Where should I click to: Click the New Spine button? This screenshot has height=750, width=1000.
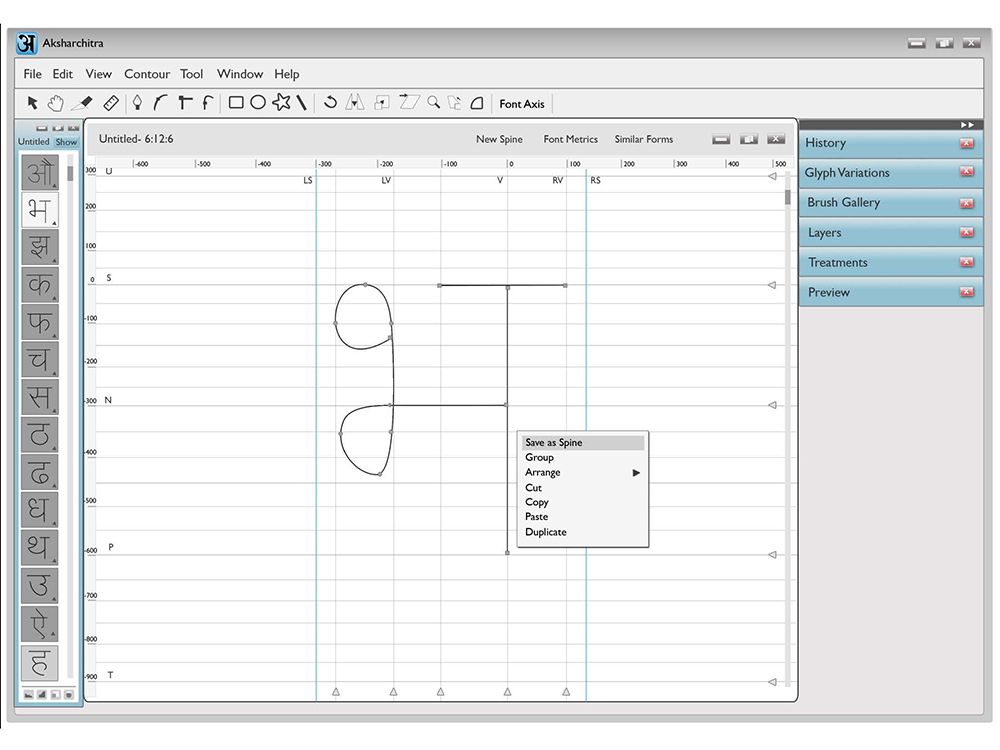[x=499, y=139]
